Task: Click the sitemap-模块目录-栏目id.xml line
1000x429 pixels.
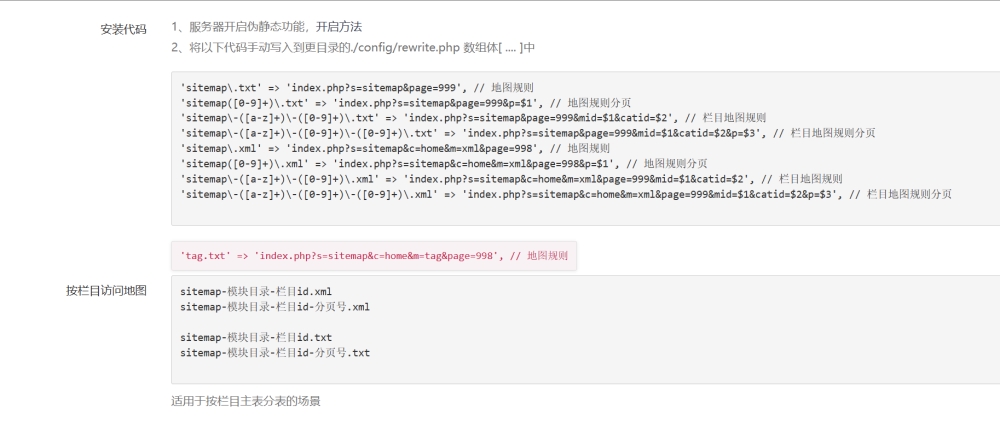Action: [256, 292]
